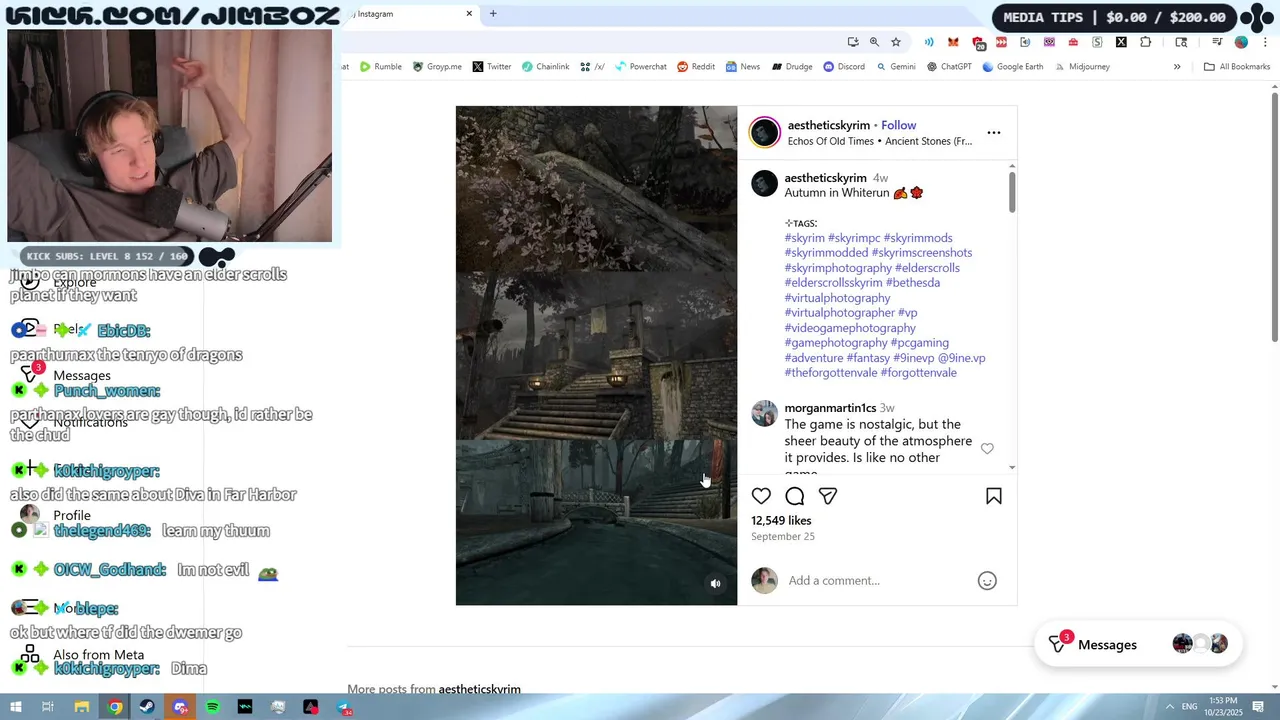Open the Discord bookmark
The image size is (1280, 720).
click(844, 67)
